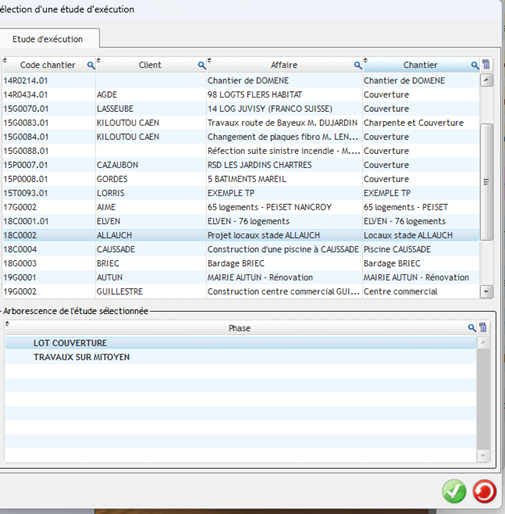Select row 18G0003
505x514 pixels.
click(x=241, y=263)
